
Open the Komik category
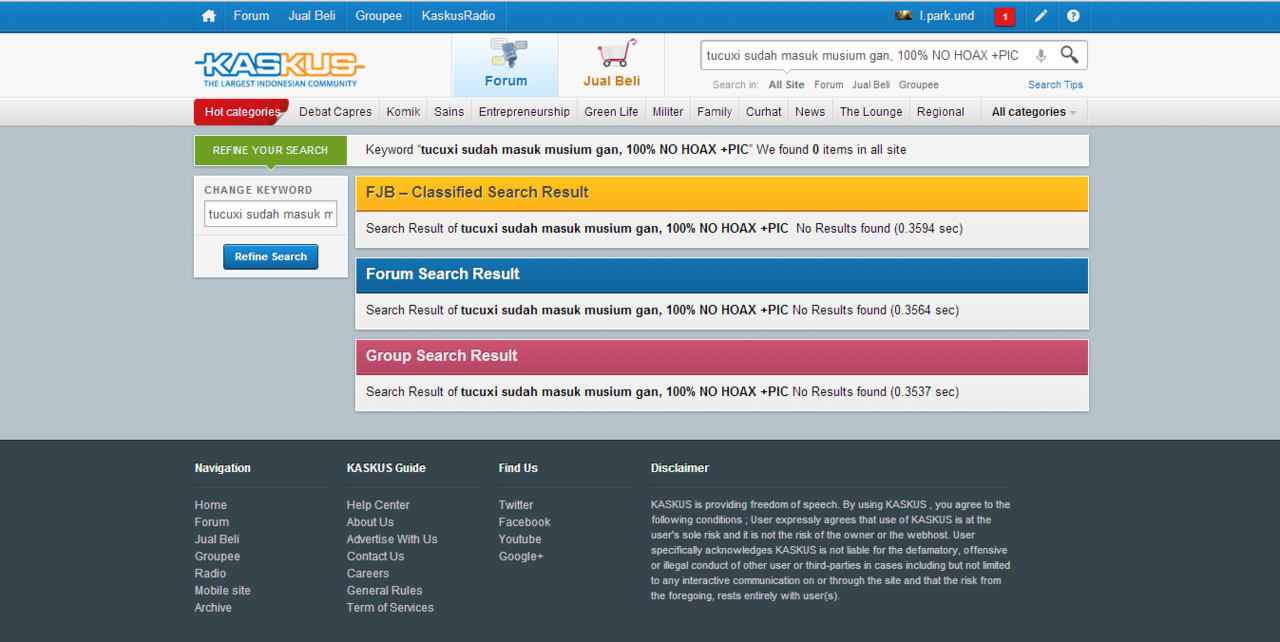403,112
